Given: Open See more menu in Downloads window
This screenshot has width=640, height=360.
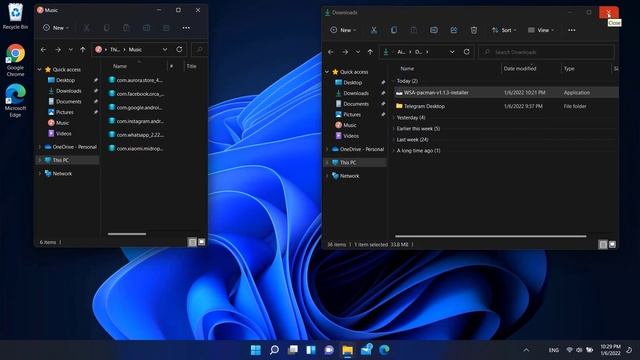Looking at the screenshot, I should [571, 30].
